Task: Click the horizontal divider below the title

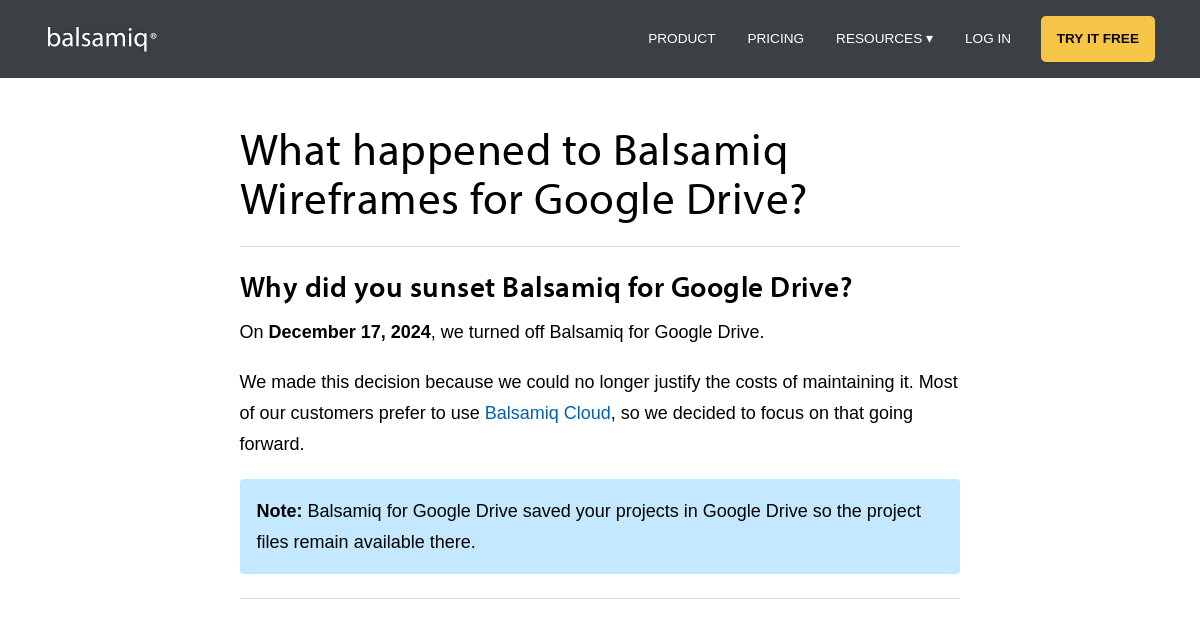Action: tap(599, 245)
